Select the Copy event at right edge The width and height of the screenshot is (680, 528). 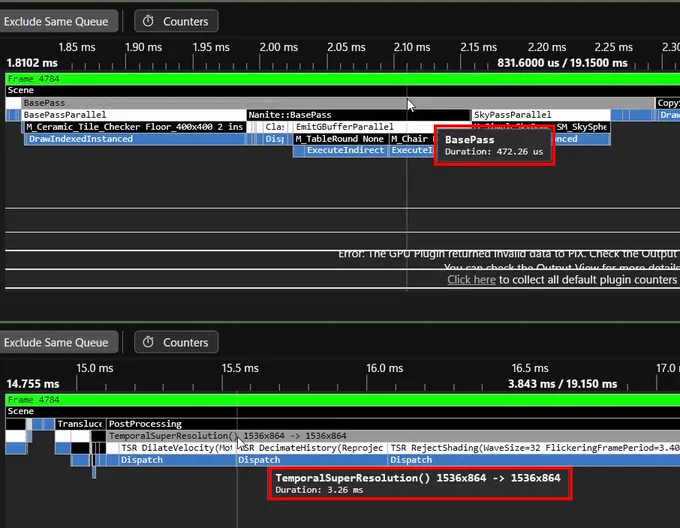click(667, 103)
